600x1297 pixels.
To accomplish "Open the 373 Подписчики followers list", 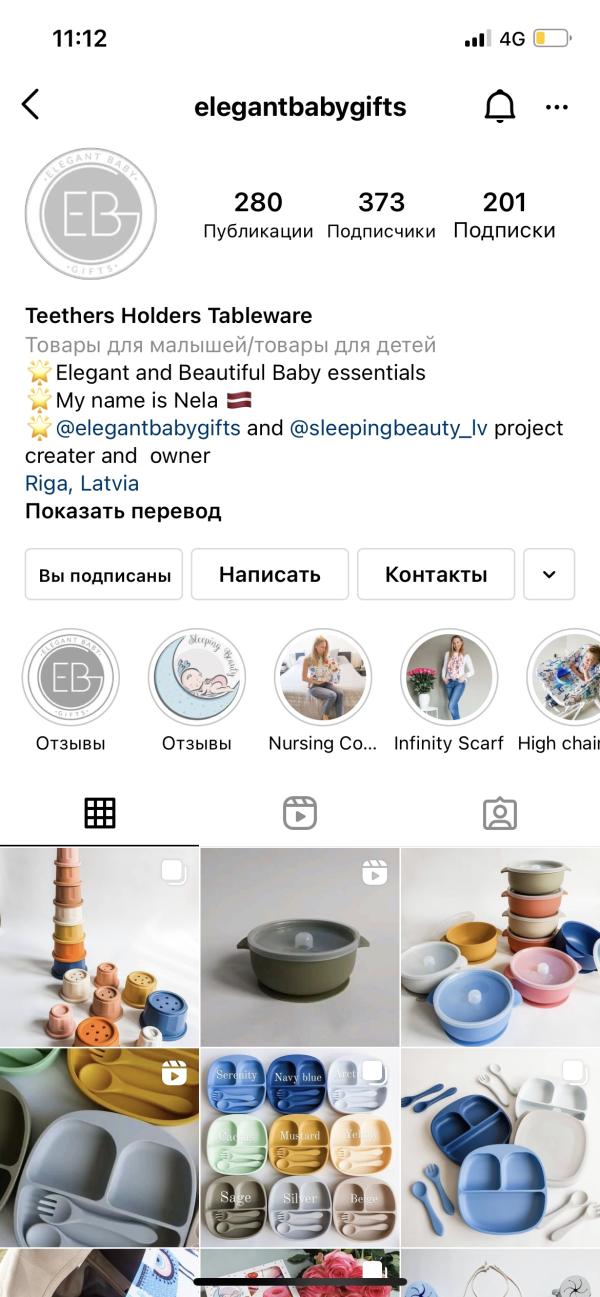I will (381, 216).
